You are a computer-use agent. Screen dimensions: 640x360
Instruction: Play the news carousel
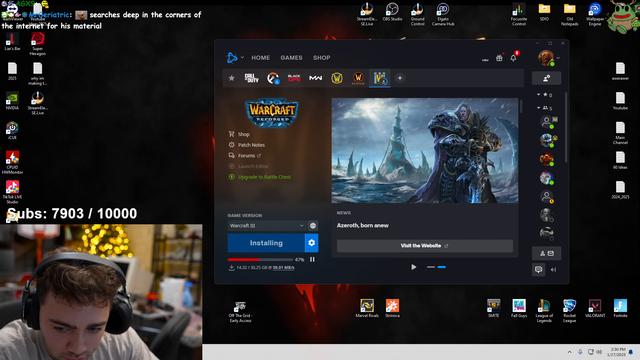[413, 267]
